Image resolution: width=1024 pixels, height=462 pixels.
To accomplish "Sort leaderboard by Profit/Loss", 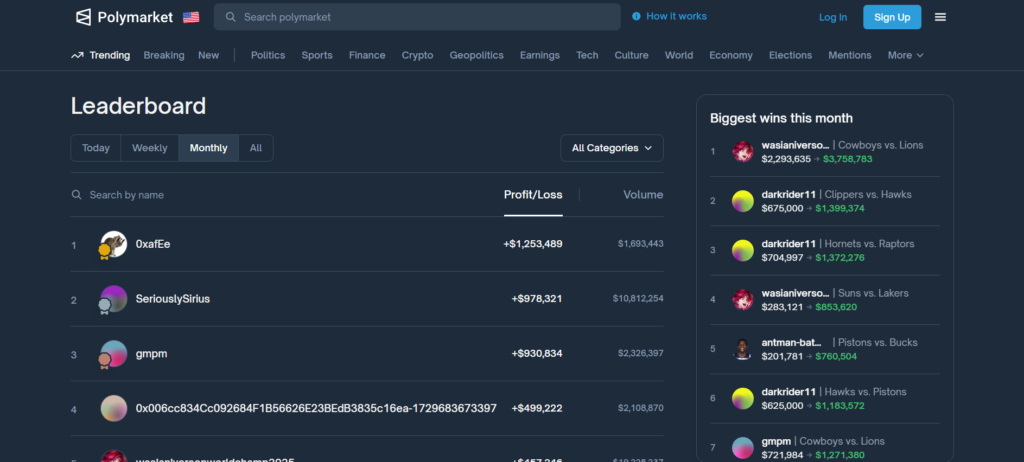I will coord(533,195).
